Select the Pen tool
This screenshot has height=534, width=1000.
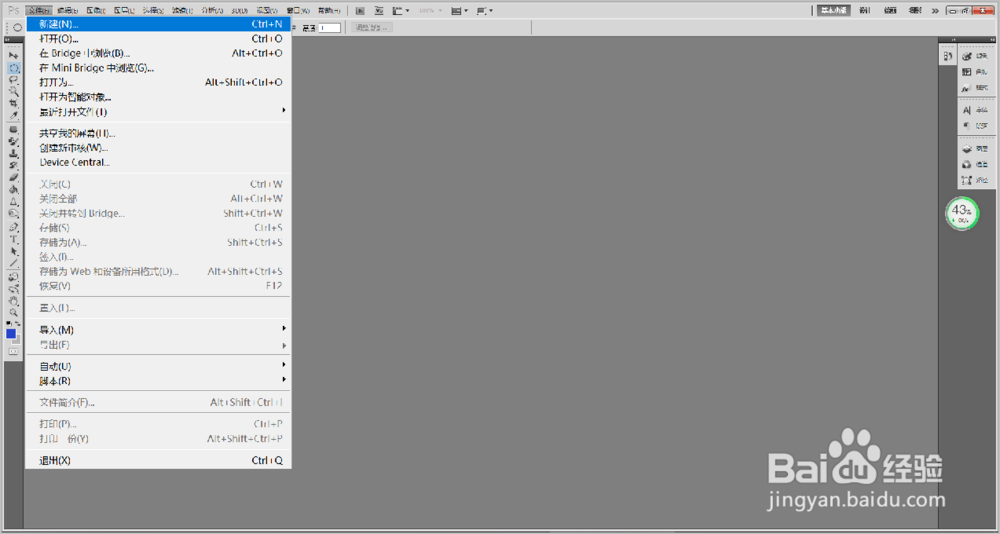point(13,227)
